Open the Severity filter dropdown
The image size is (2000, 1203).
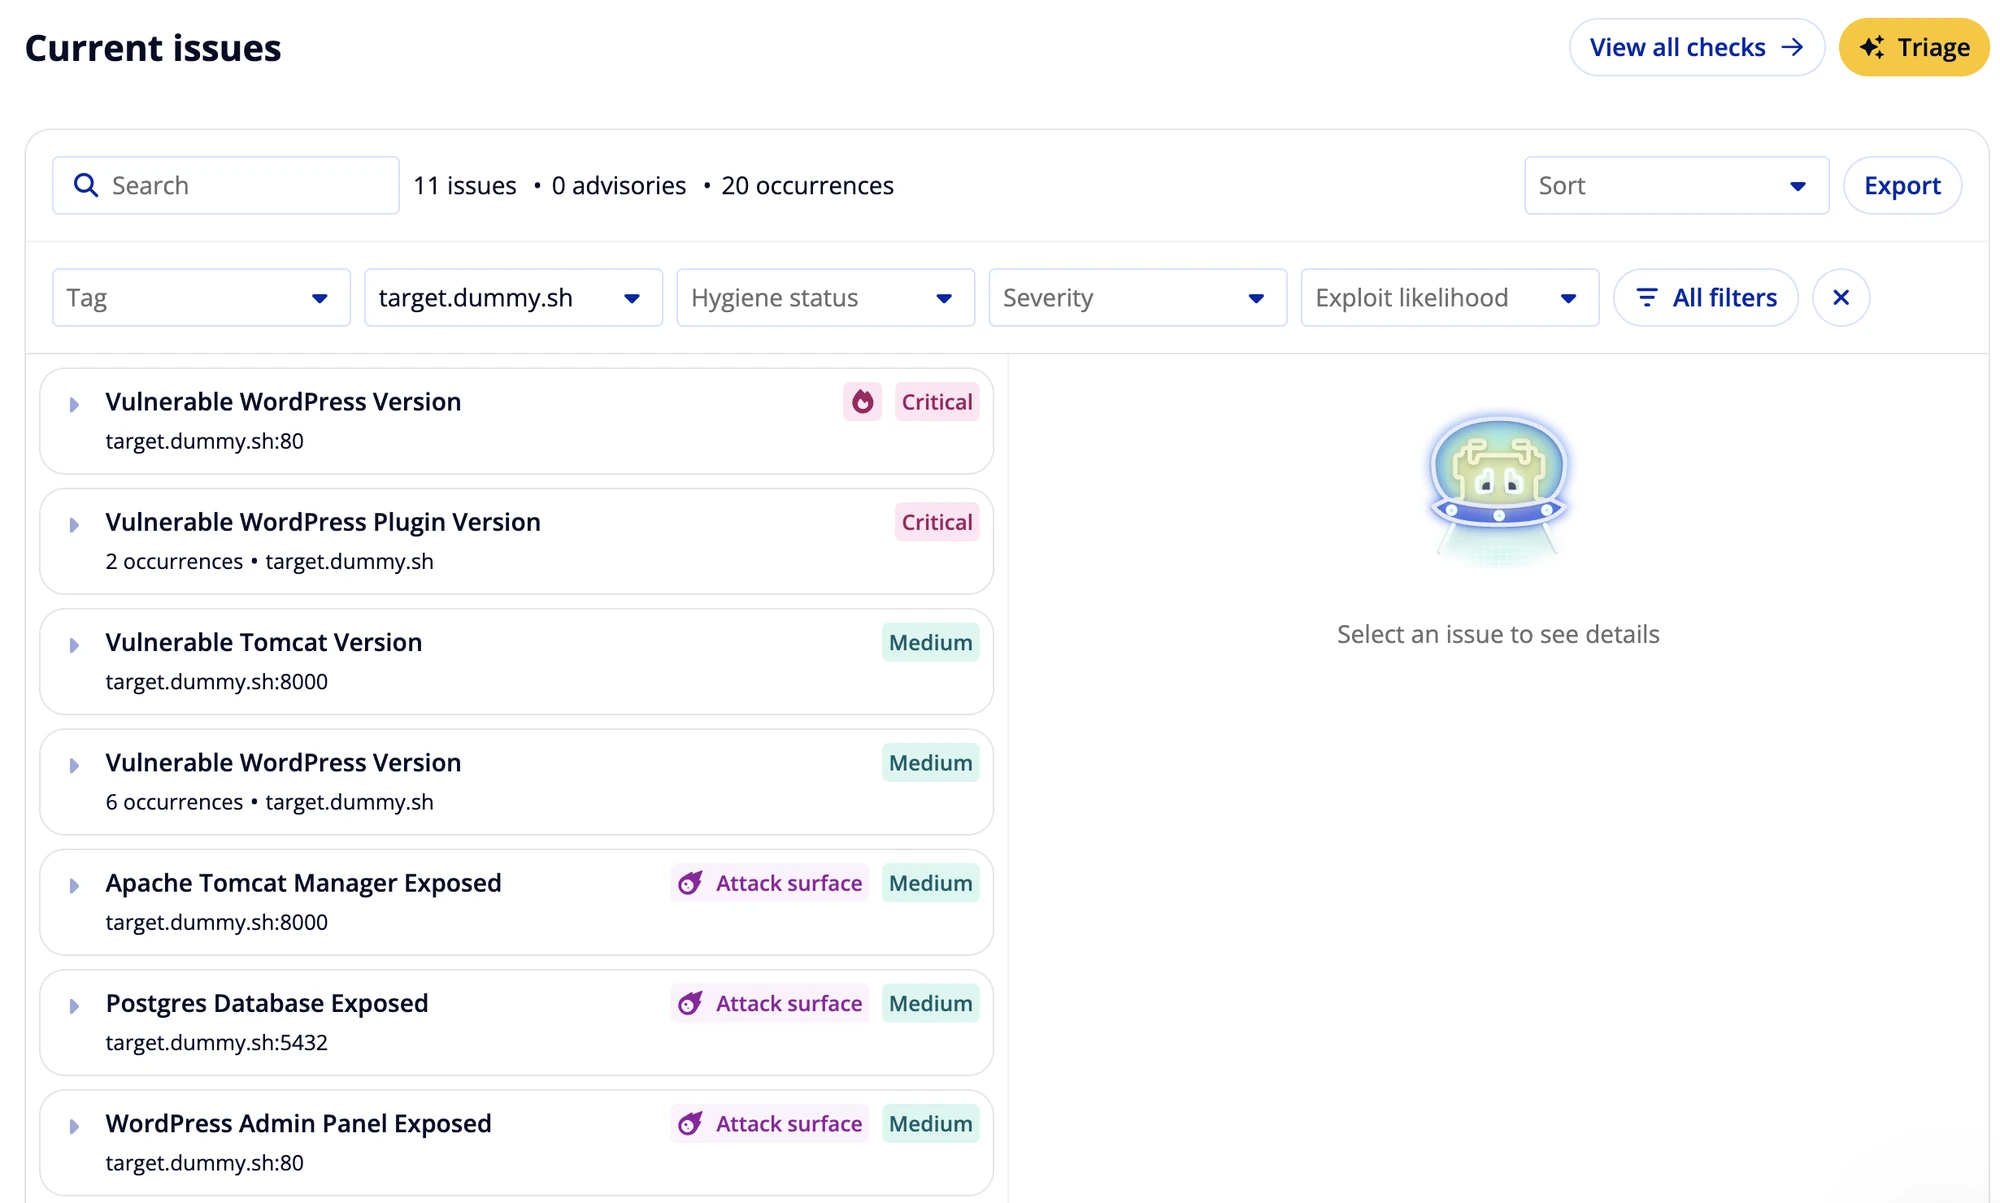tap(1137, 297)
